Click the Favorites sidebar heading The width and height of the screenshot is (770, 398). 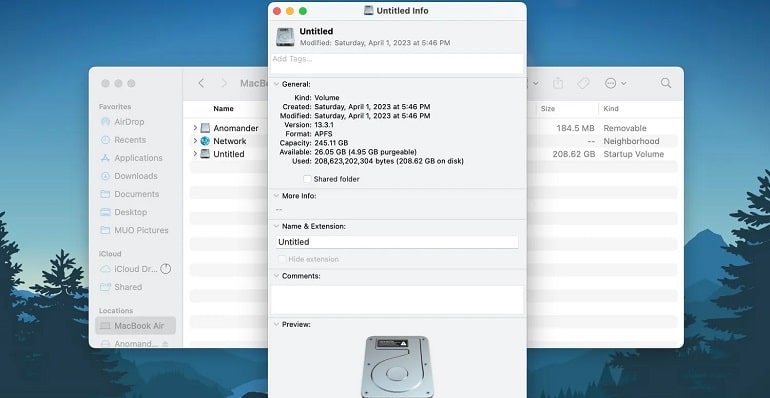point(115,107)
